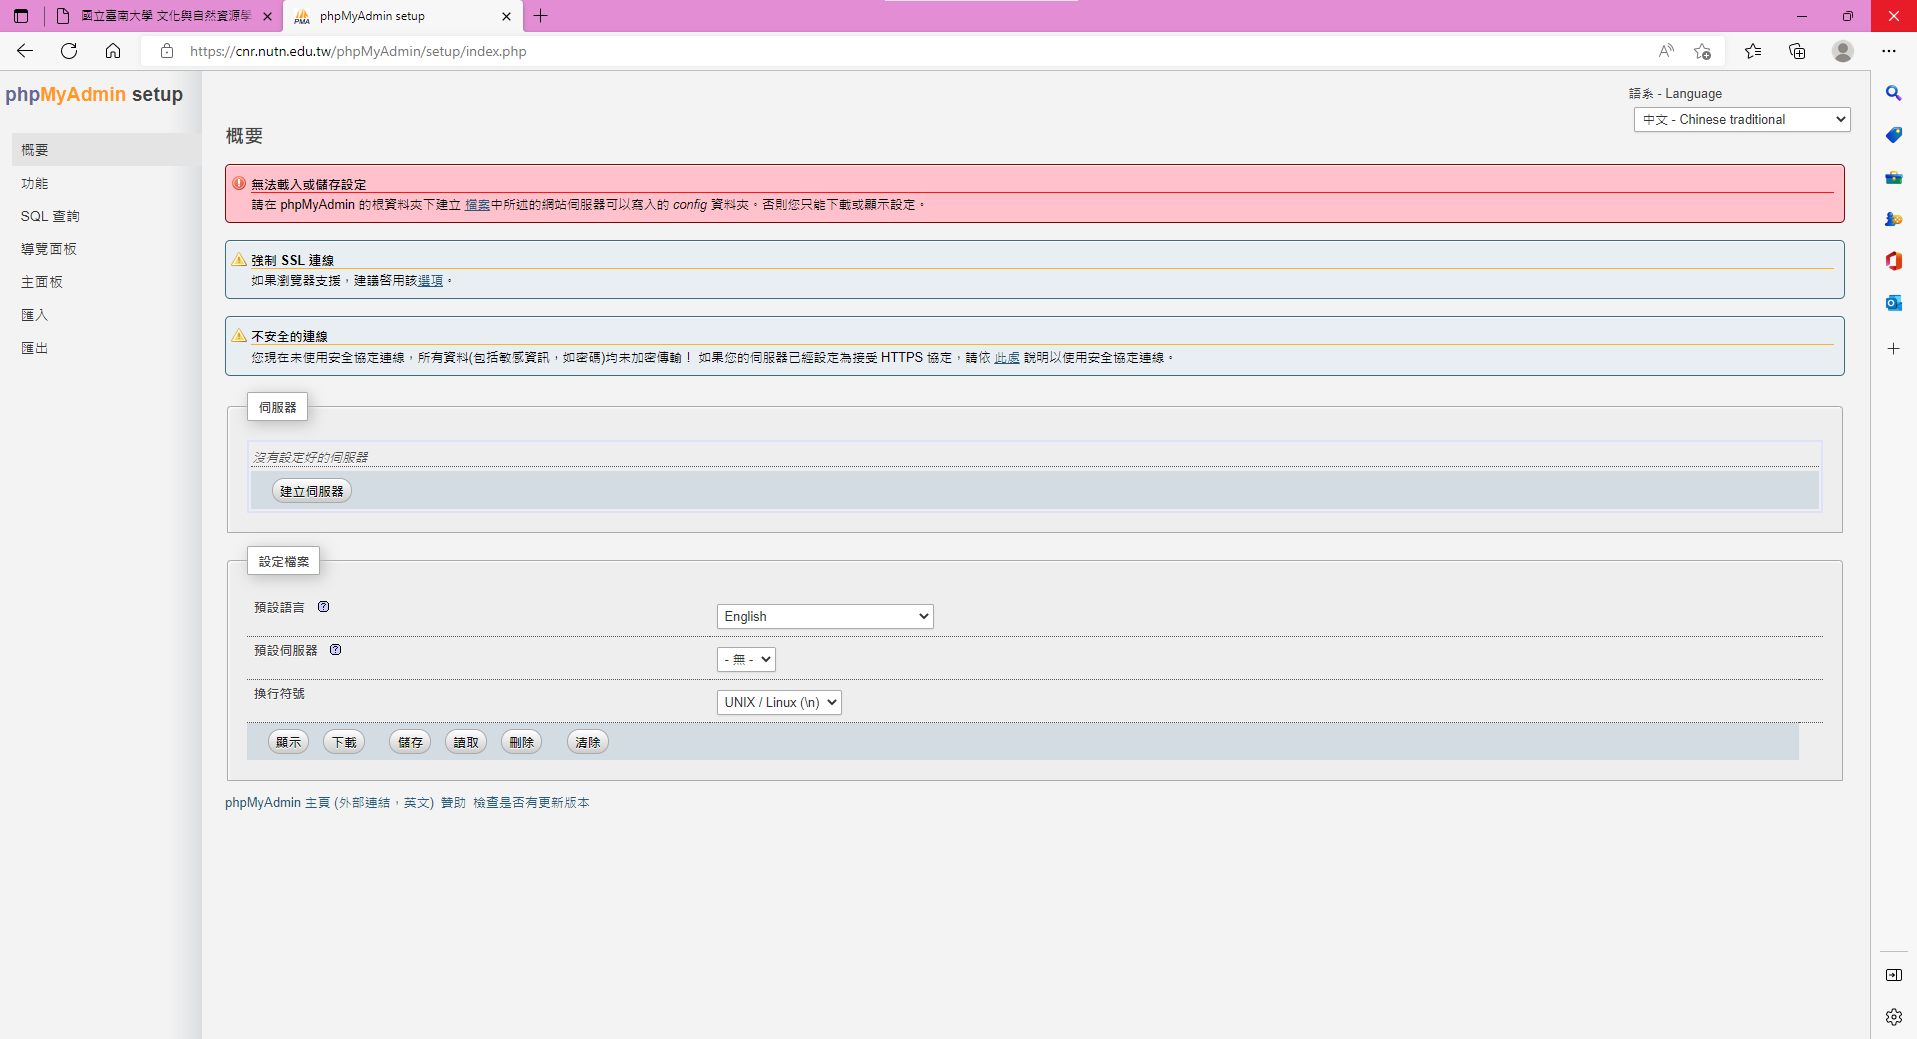Screen dimensions: 1917x1039
Task: Open the sidebar search icon
Action: coord(1894,93)
